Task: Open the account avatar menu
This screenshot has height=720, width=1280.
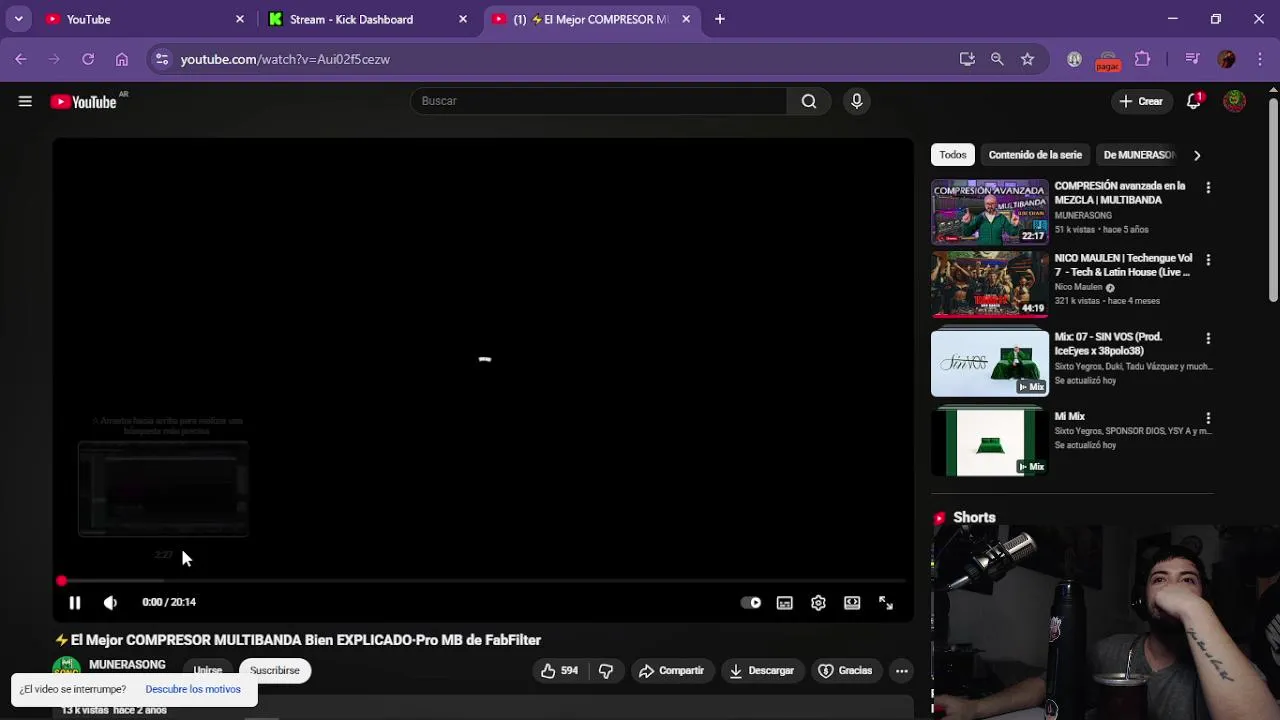Action: (x=1235, y=101)
